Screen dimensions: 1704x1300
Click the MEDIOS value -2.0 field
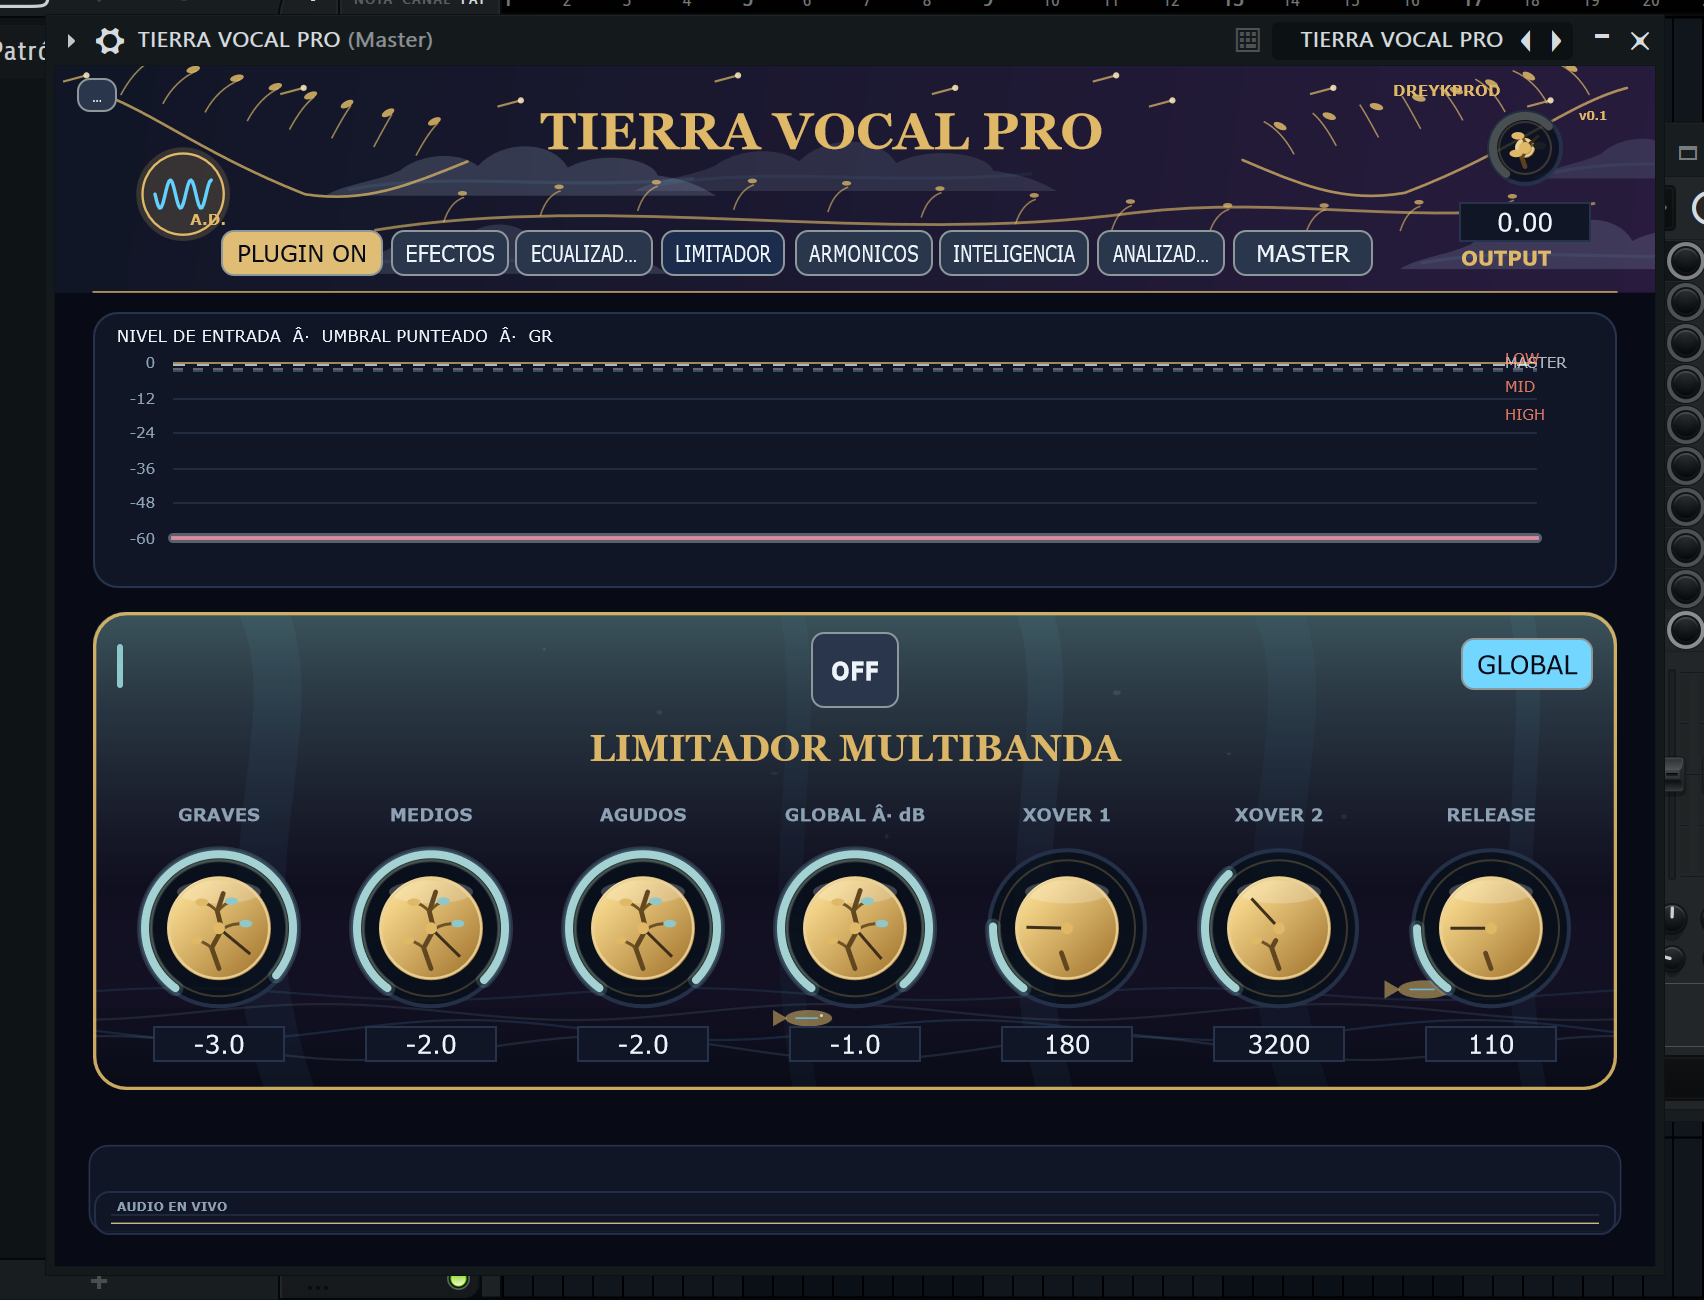[x=431, y=1044]
